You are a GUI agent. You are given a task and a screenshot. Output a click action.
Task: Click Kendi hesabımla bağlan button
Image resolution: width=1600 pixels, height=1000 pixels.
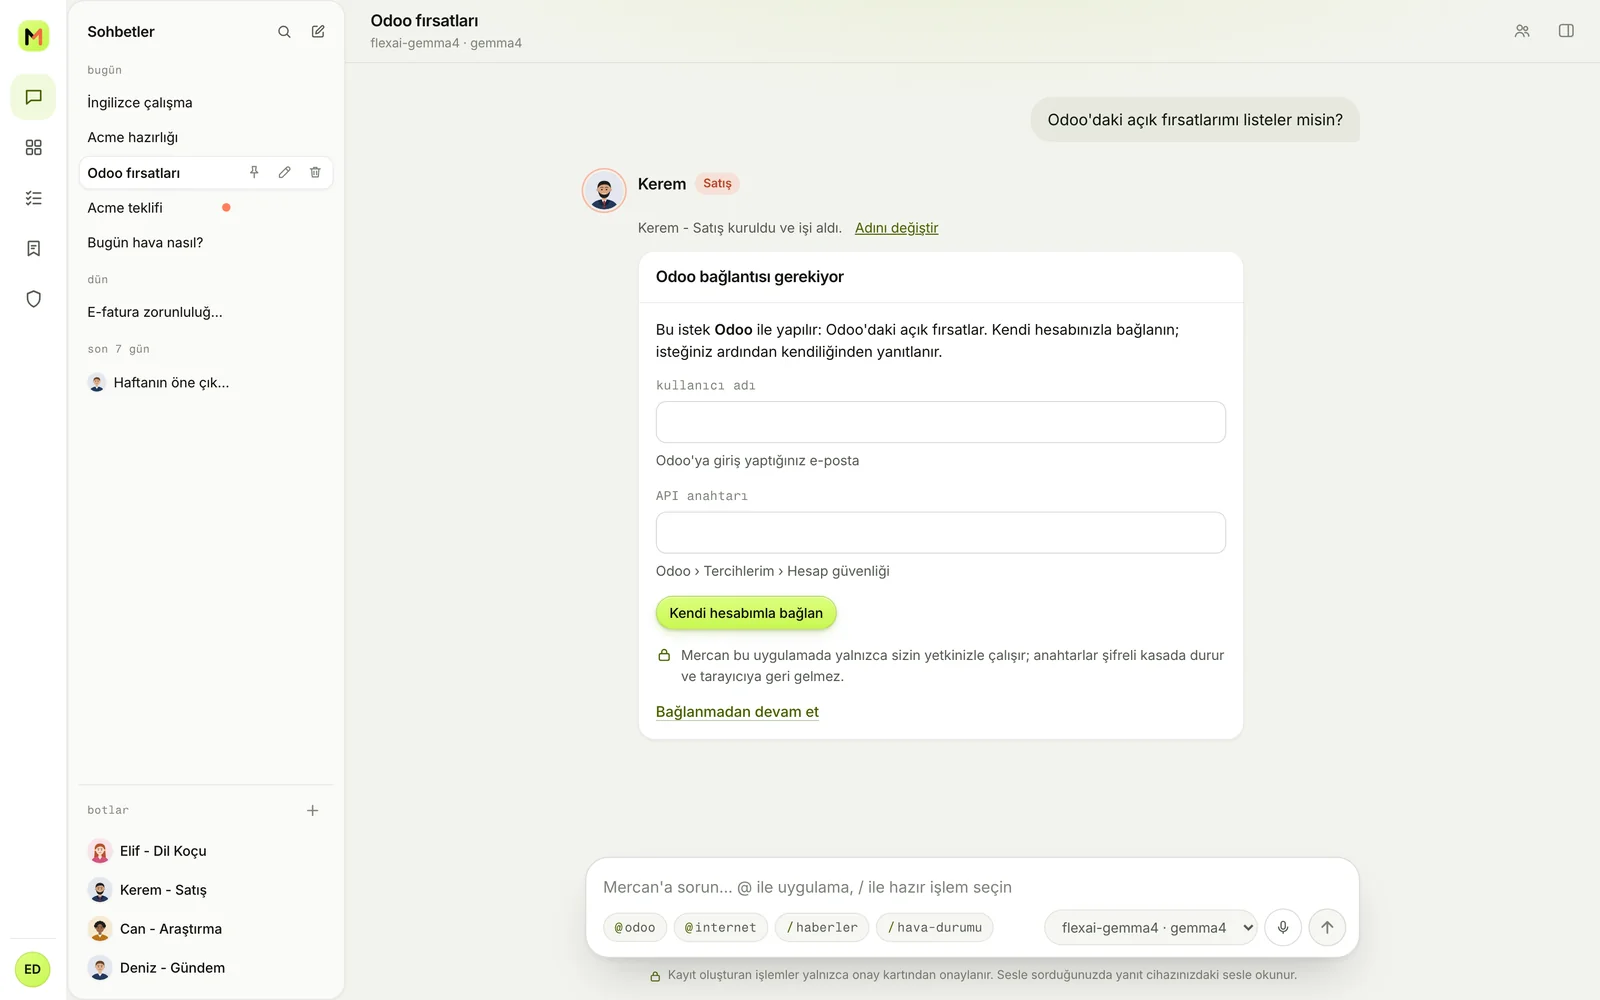pyautogui.click(x=746, y=613)
